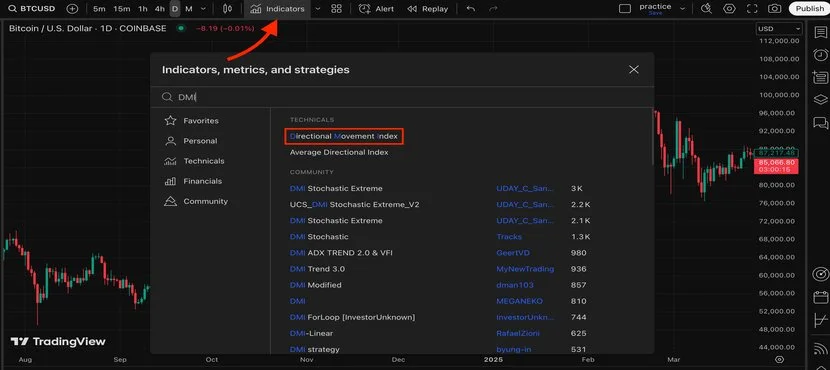Screen dimensions: 830x370
Task: Click the Publish button
Action: click(809, 8)
